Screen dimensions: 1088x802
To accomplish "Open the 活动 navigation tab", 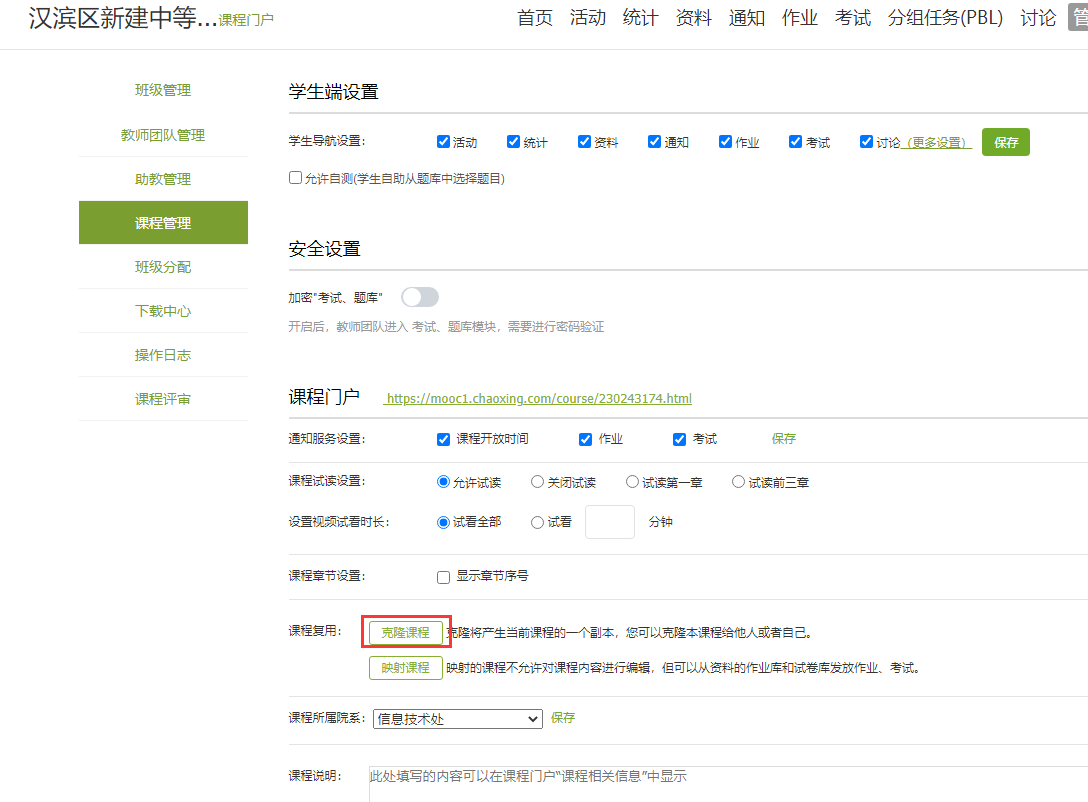I will [x=588, y=18].
